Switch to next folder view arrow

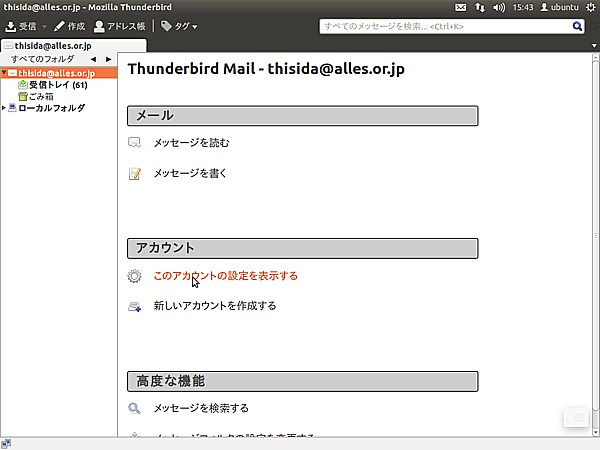click(109, 59)
